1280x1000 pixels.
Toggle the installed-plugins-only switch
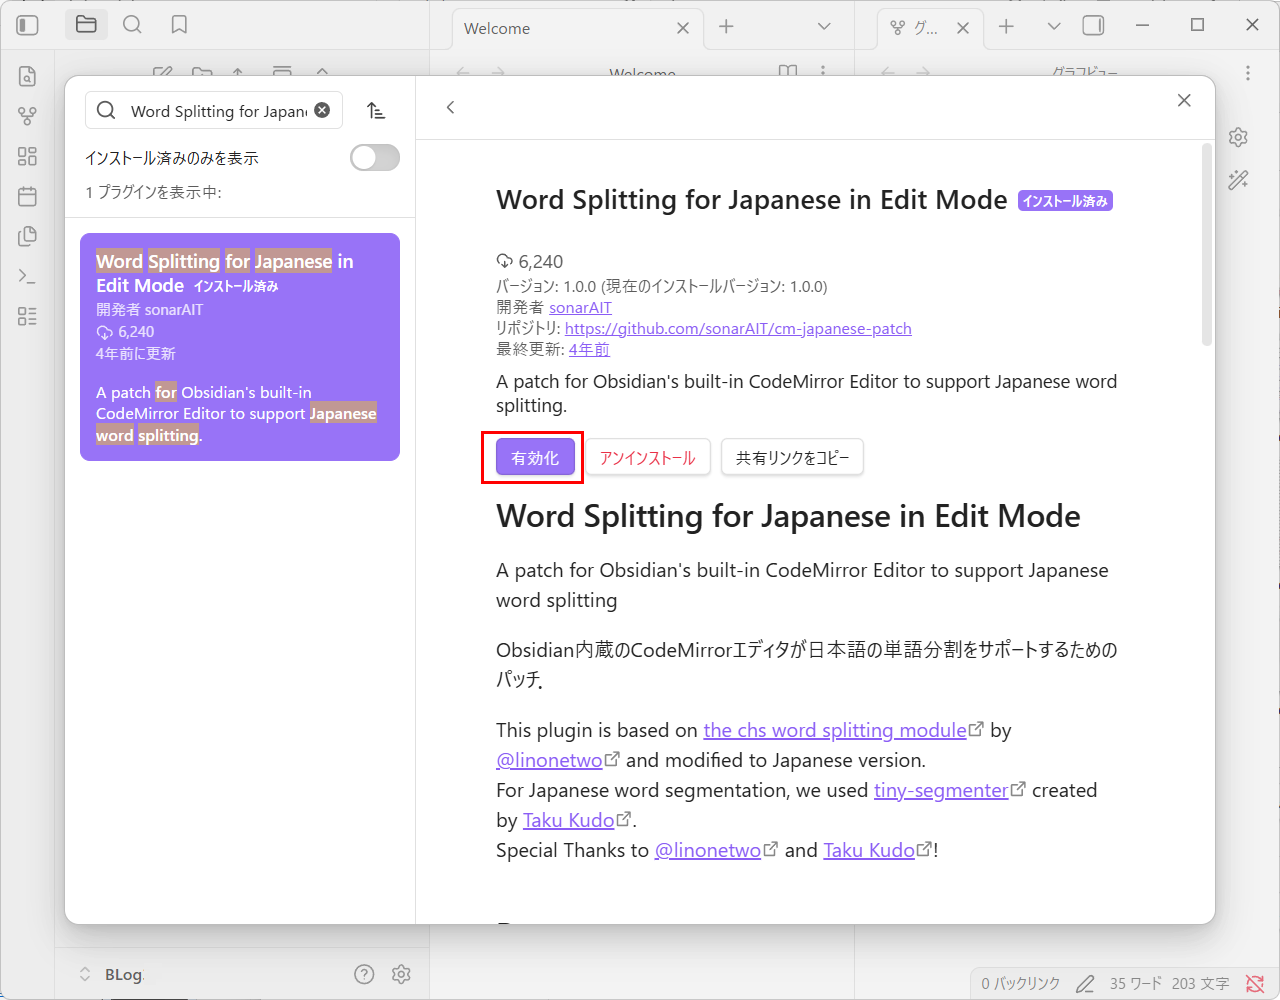pyautogui.click(x=374, y=157)
